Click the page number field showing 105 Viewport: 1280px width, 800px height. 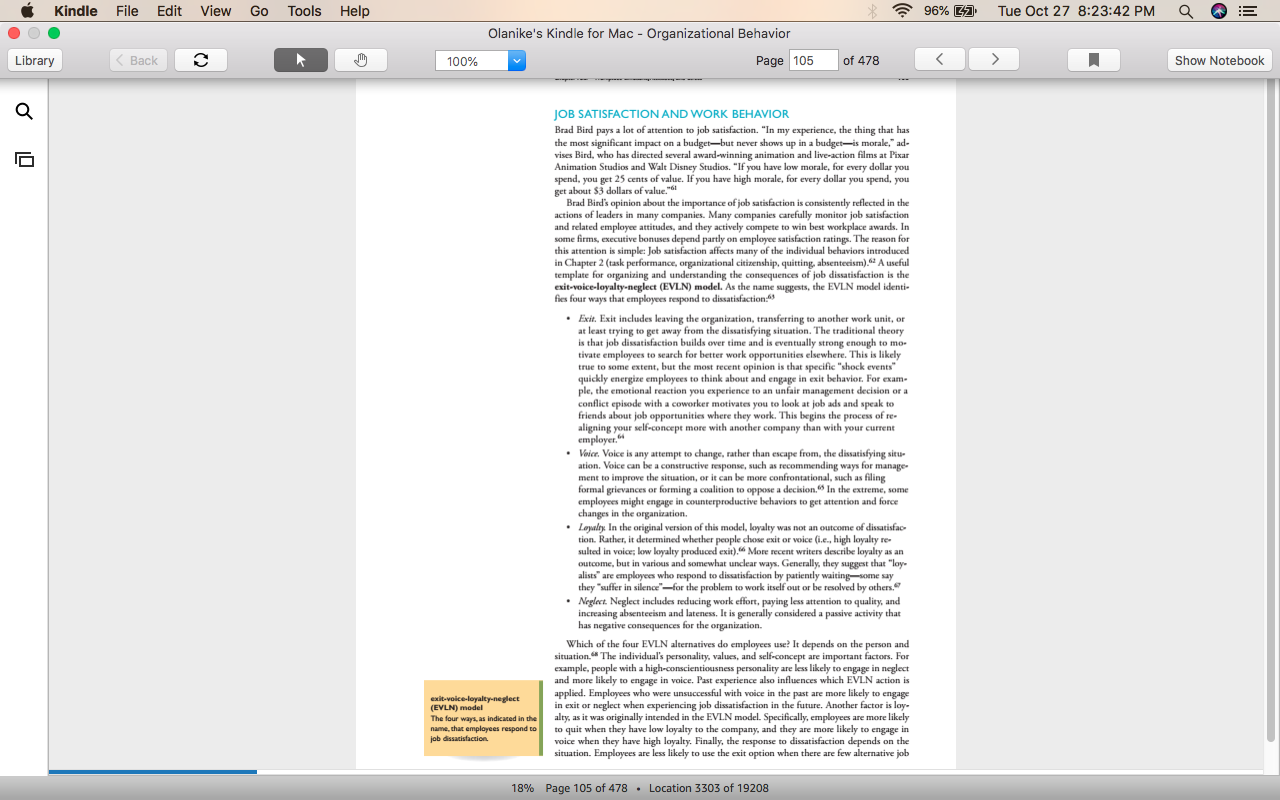click(814, 60)
